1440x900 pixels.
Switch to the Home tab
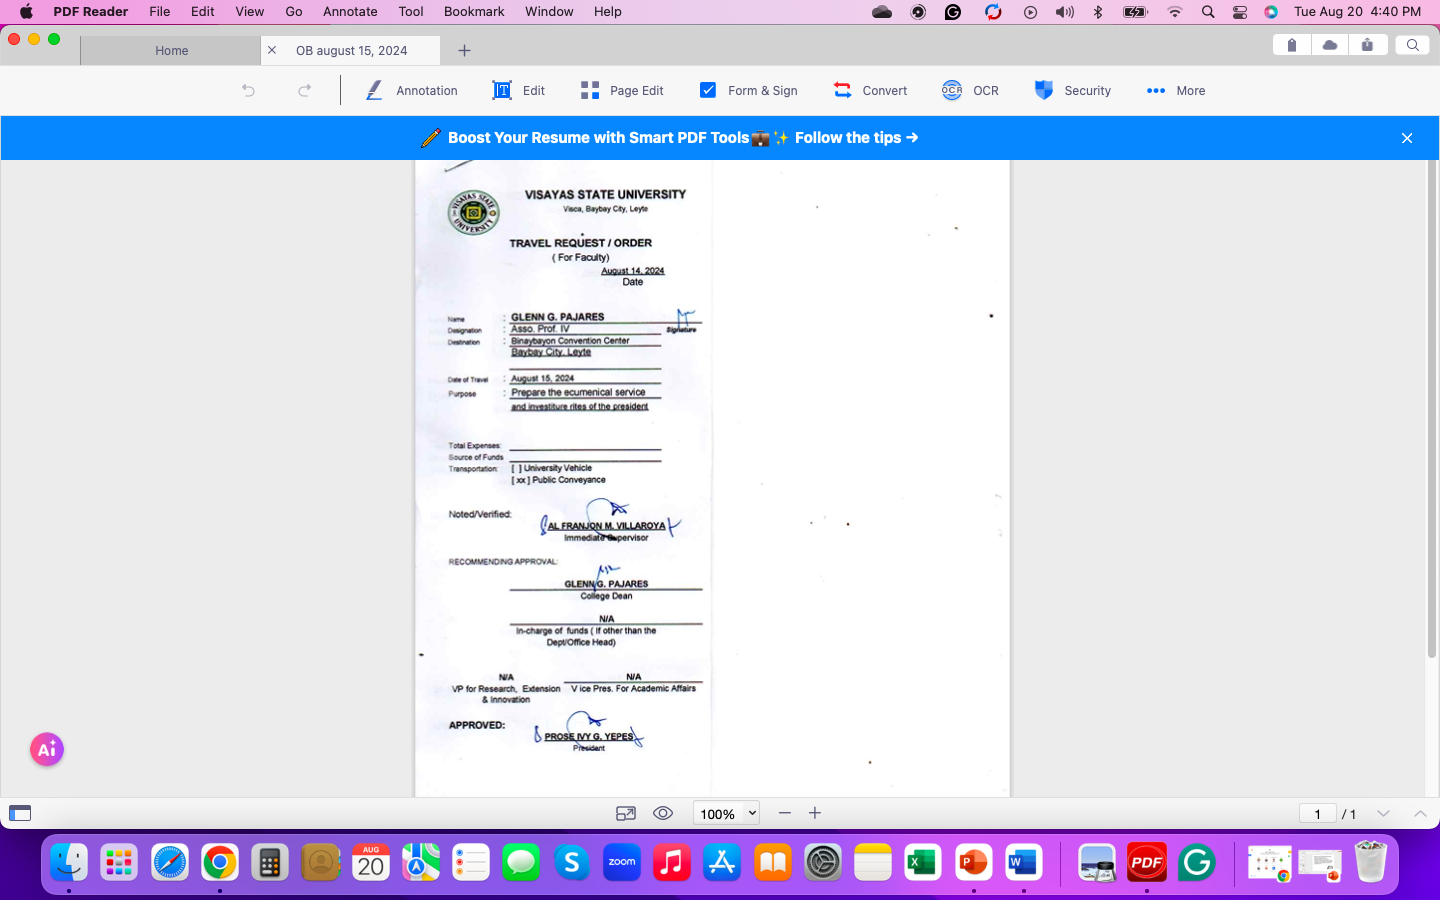[x=171, y=50]
